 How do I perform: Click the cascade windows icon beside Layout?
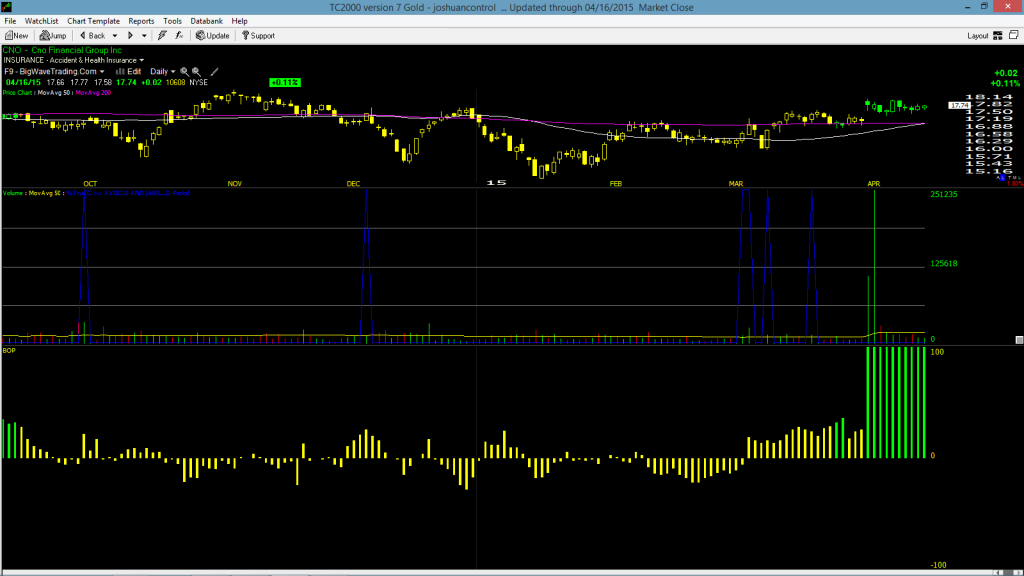pos(1014,35)
